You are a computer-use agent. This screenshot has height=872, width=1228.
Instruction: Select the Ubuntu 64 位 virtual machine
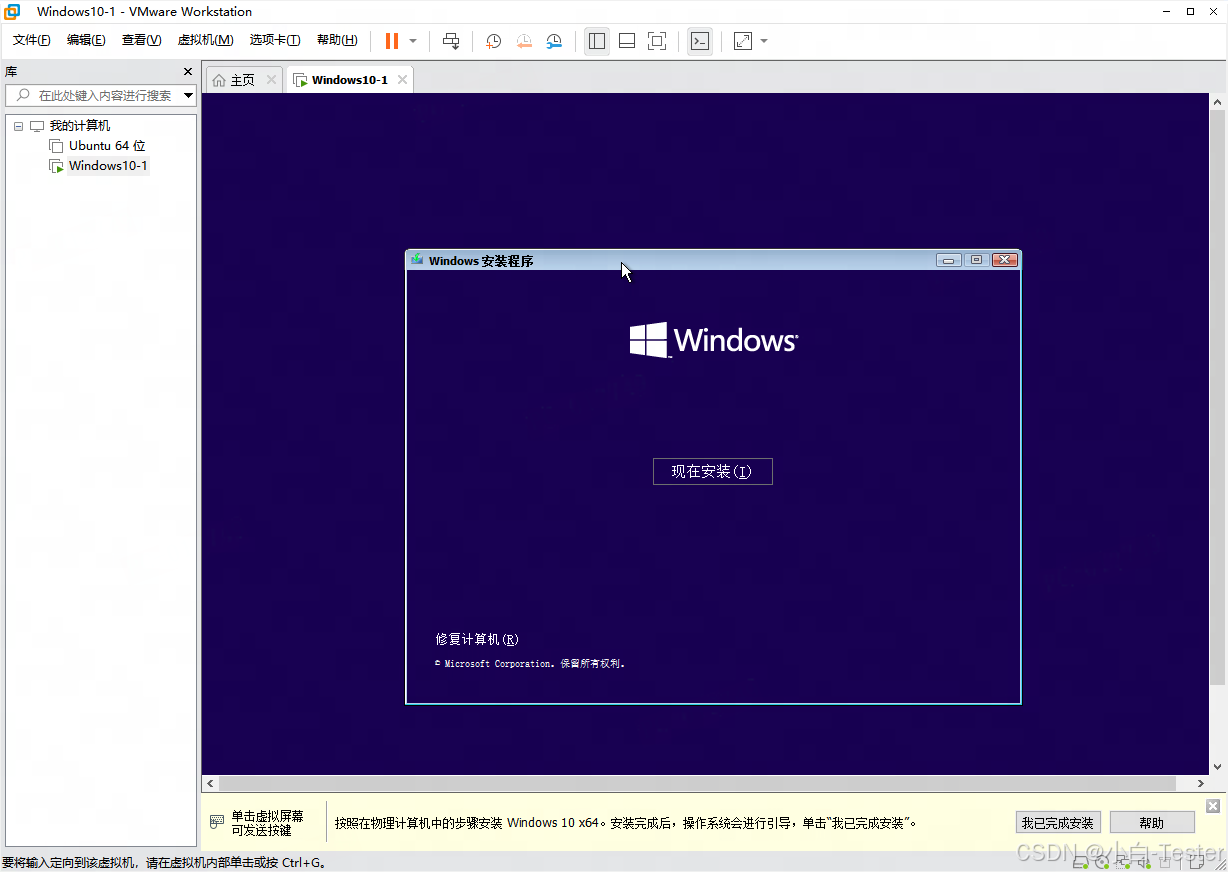(107, 146)
